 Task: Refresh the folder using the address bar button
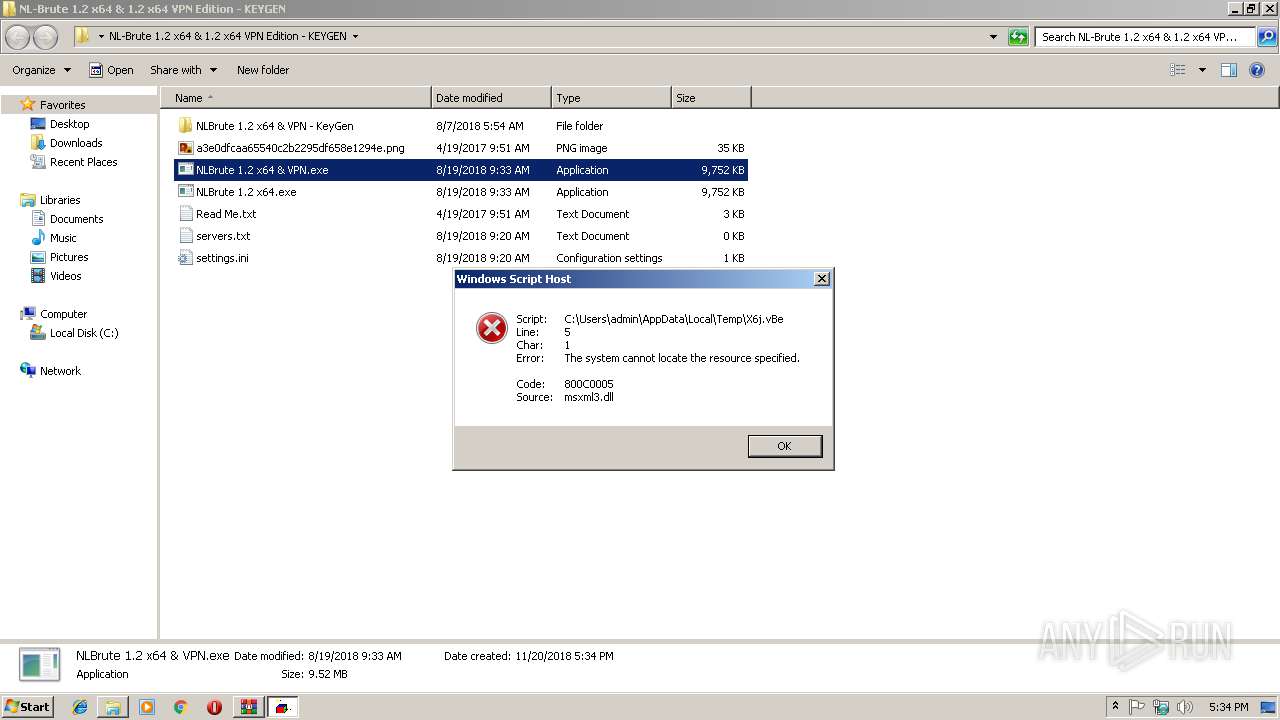(1018, 37)
